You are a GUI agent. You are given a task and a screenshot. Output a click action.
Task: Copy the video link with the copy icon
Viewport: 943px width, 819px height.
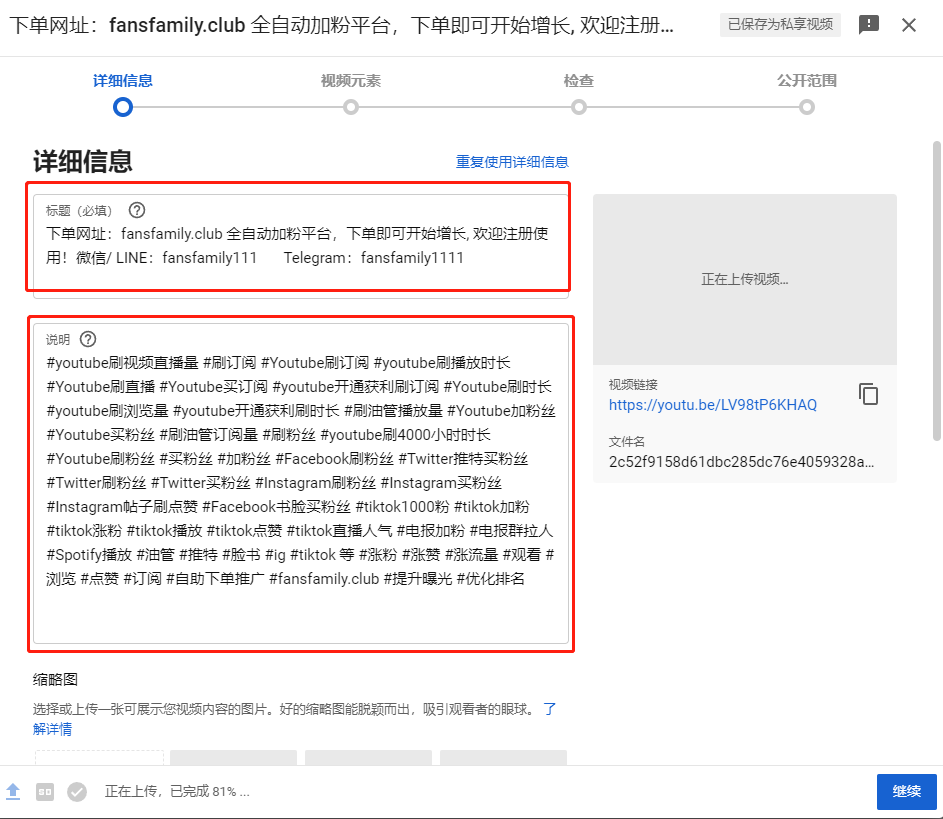click(868, 394)
